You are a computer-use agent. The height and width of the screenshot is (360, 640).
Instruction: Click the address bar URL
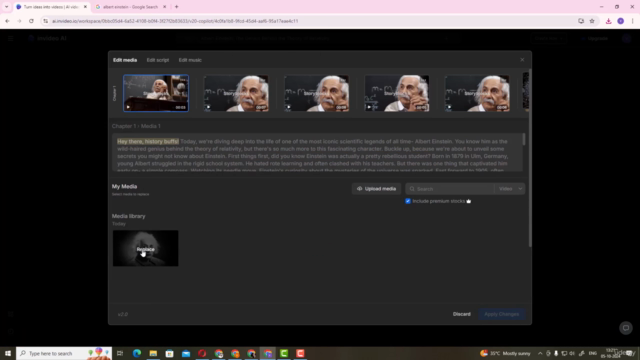tap(175, 21)
